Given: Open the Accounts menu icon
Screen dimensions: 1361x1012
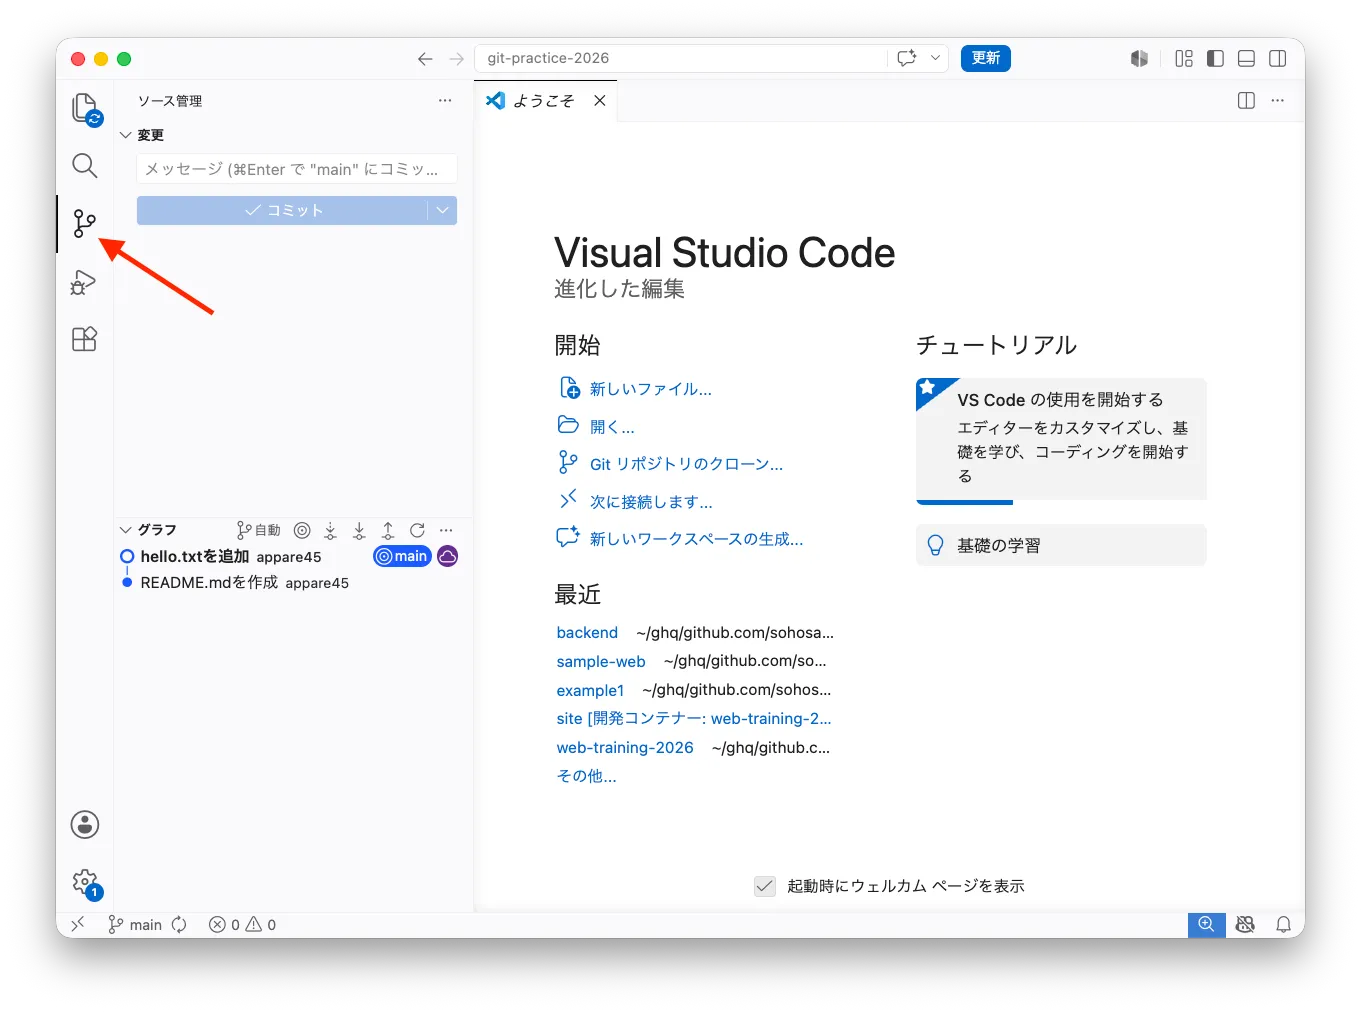Looking at the screenshot, I should 85,825.
